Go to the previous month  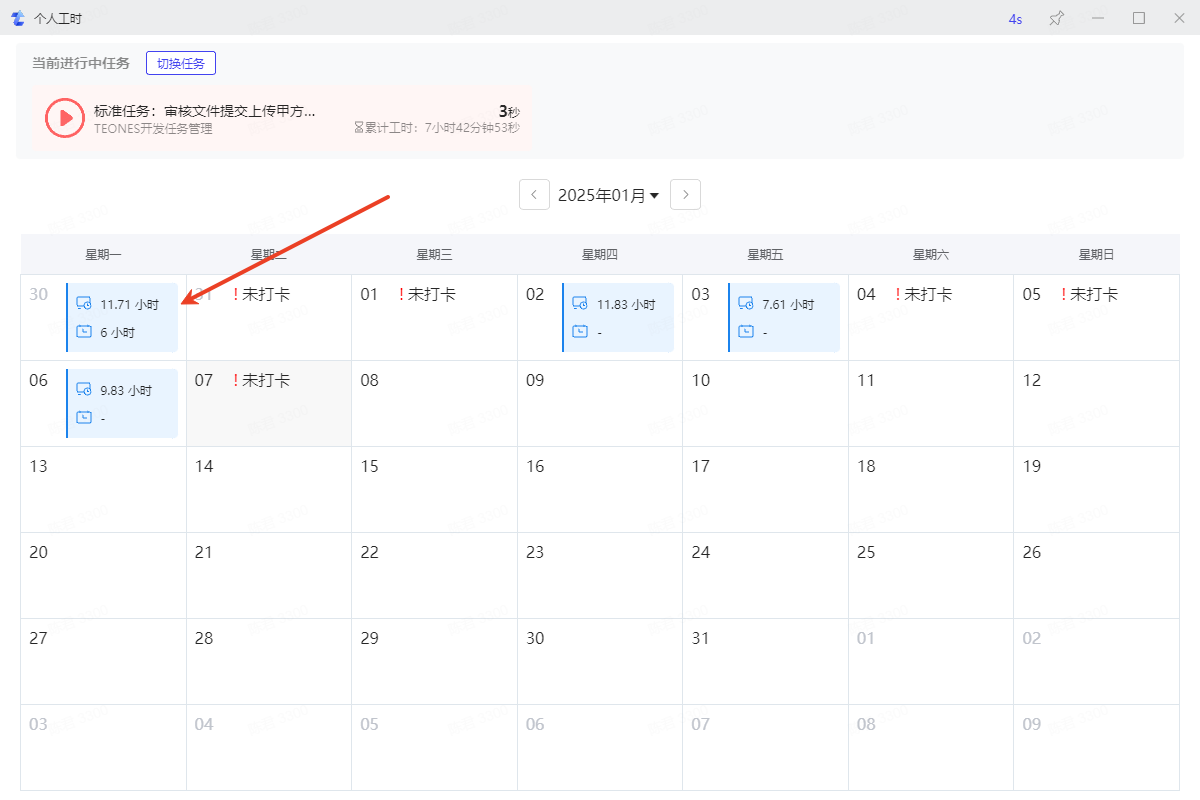pos(534,195)
